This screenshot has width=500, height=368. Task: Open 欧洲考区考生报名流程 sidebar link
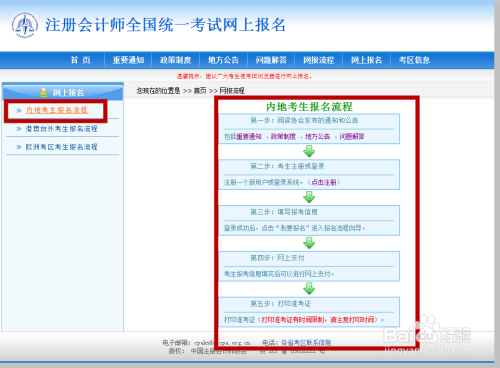pos(62,147)
